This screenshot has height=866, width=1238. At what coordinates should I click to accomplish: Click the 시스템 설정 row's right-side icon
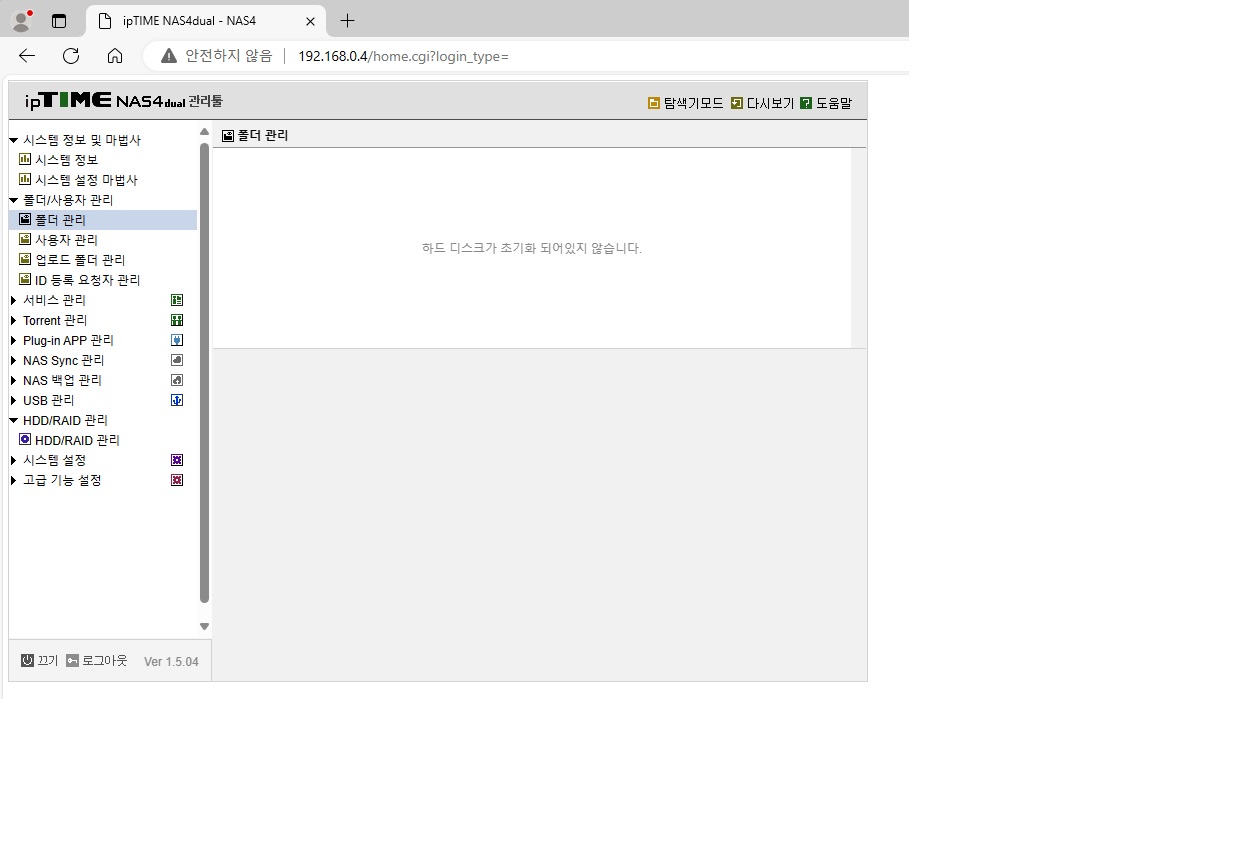(x=177, y=460)
